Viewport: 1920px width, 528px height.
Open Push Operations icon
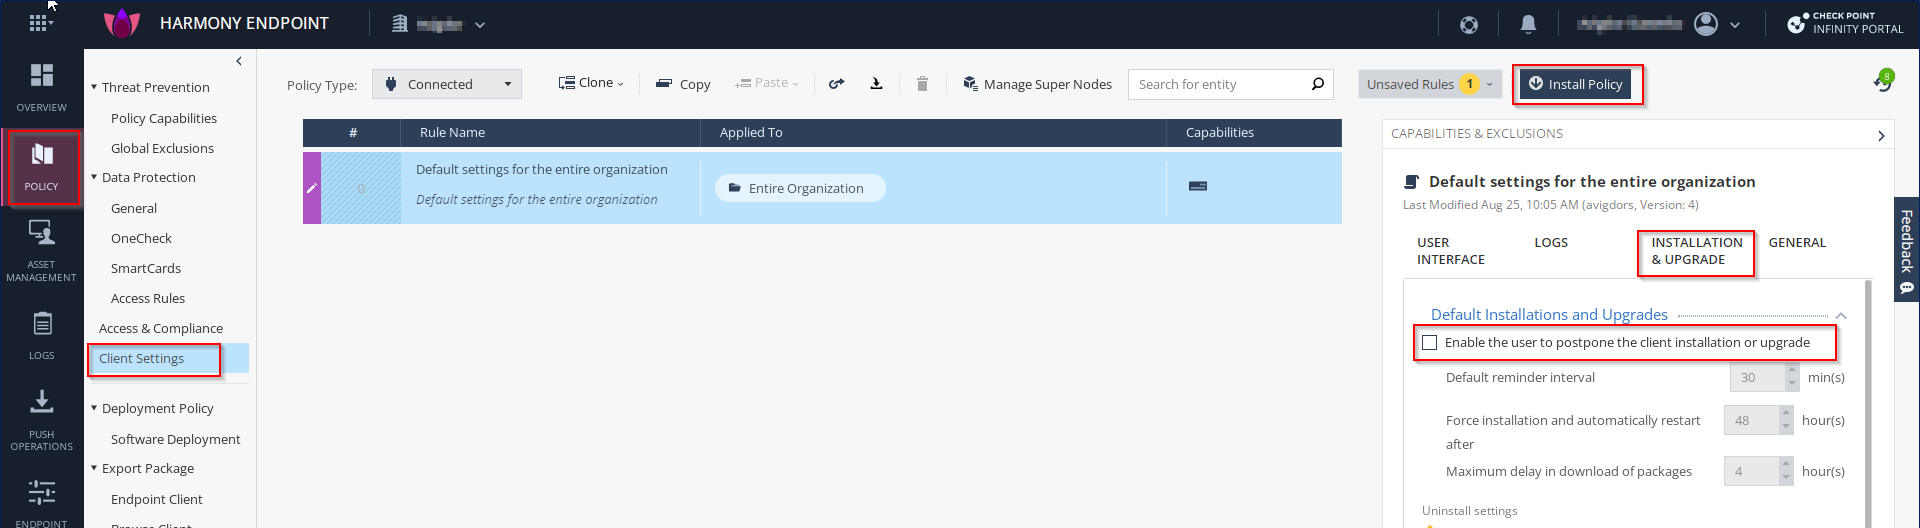click(x=41, y=418)
